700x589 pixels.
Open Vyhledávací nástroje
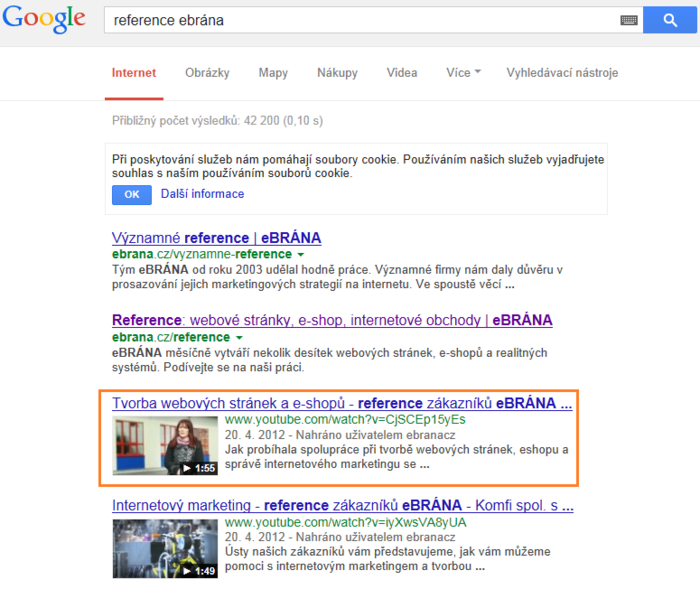pyautogui.click(x=562, y=73)
